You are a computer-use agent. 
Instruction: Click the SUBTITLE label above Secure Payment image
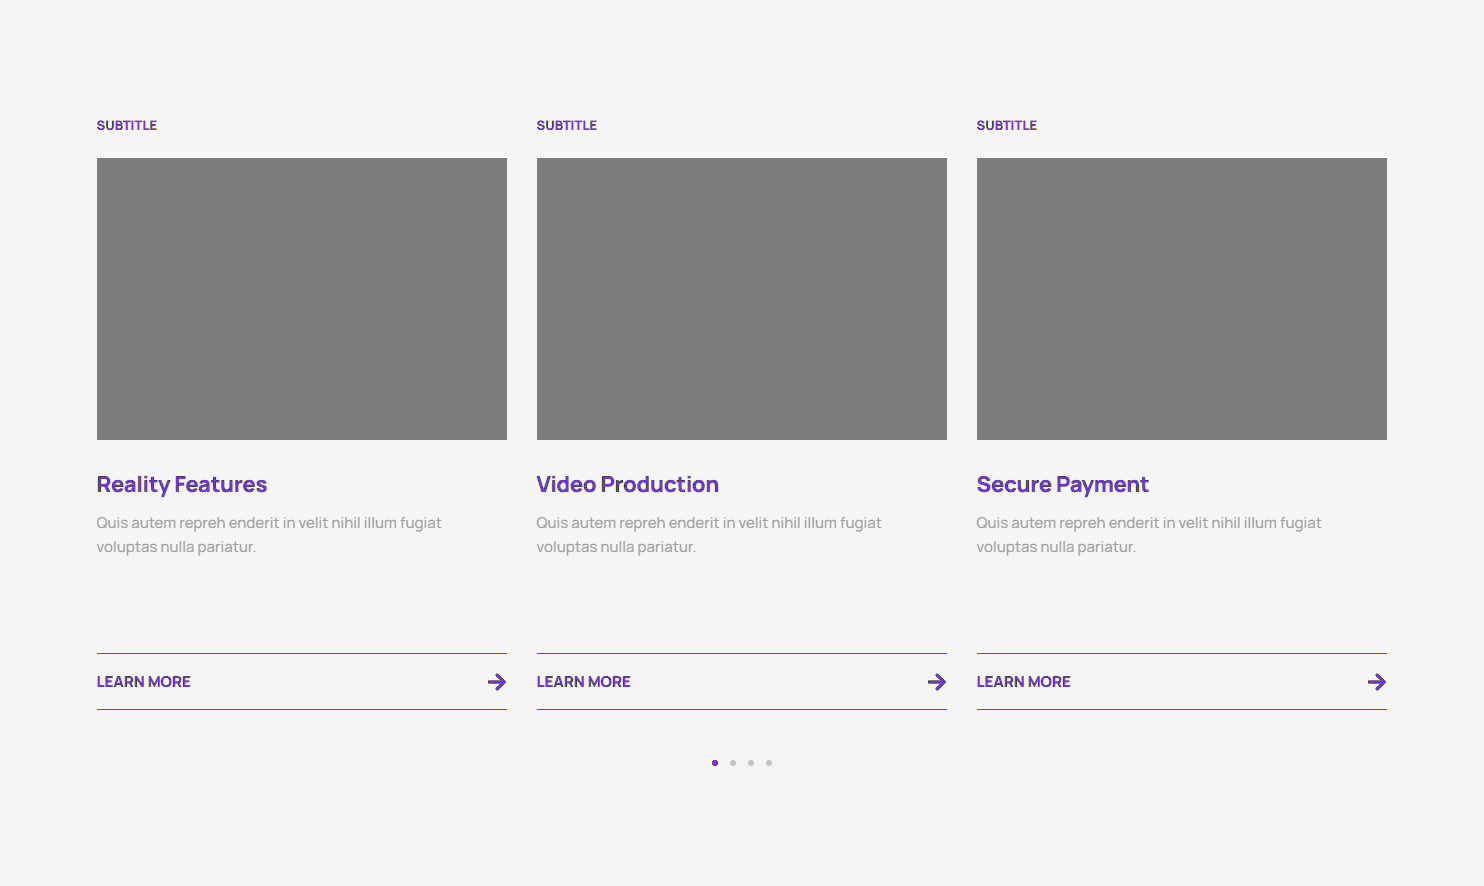click(1007, 125)
